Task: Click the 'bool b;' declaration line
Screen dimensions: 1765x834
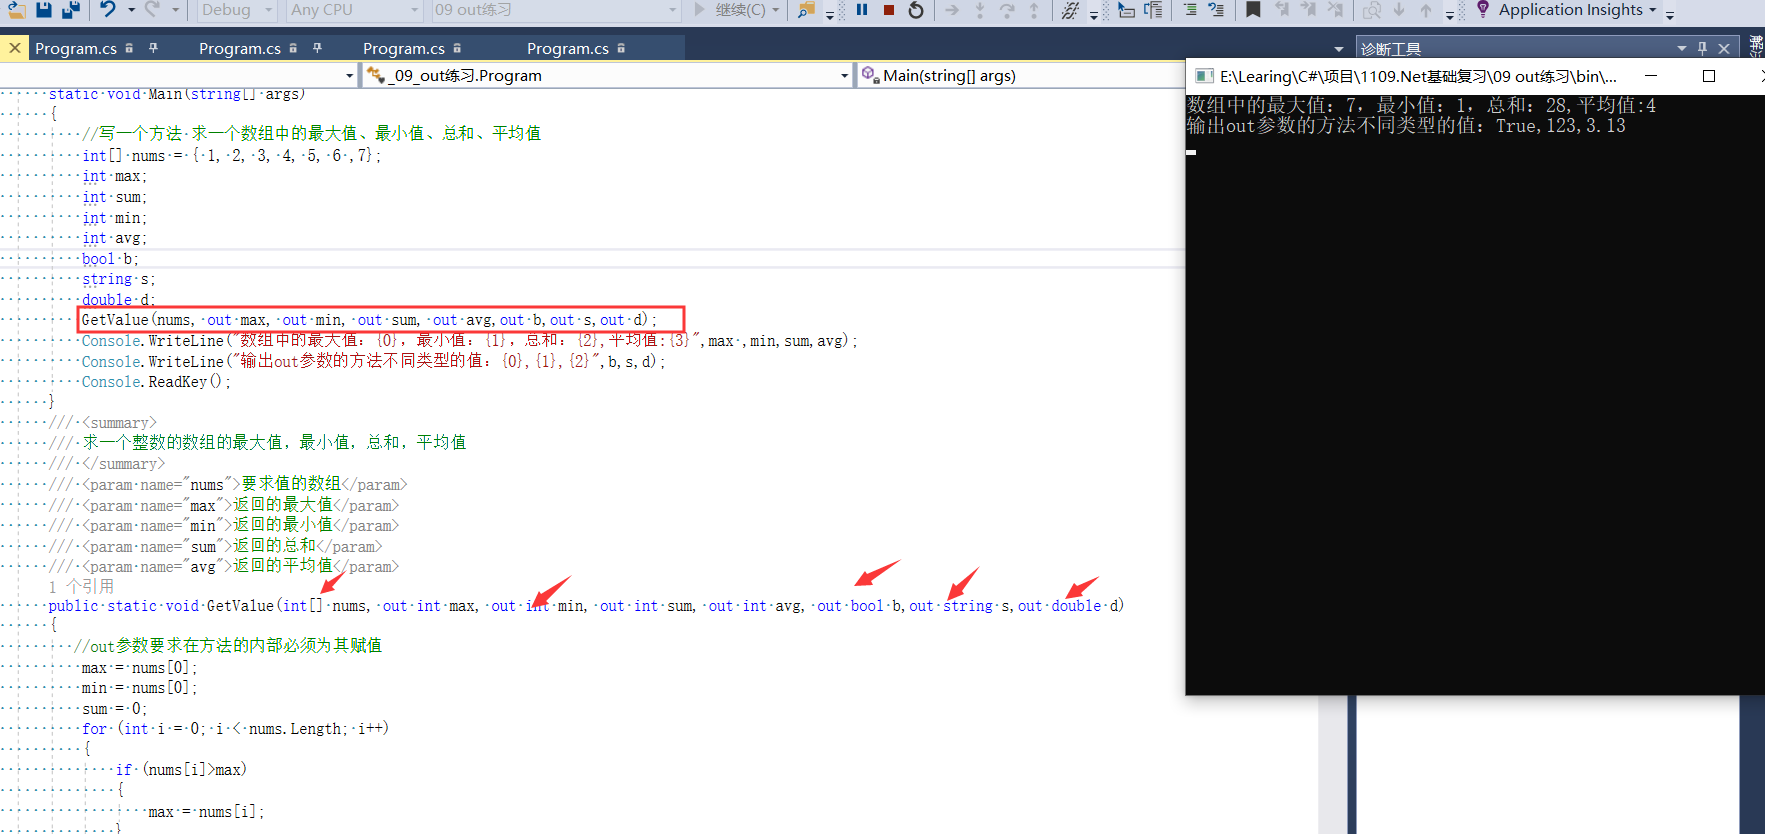Action: 110,259
